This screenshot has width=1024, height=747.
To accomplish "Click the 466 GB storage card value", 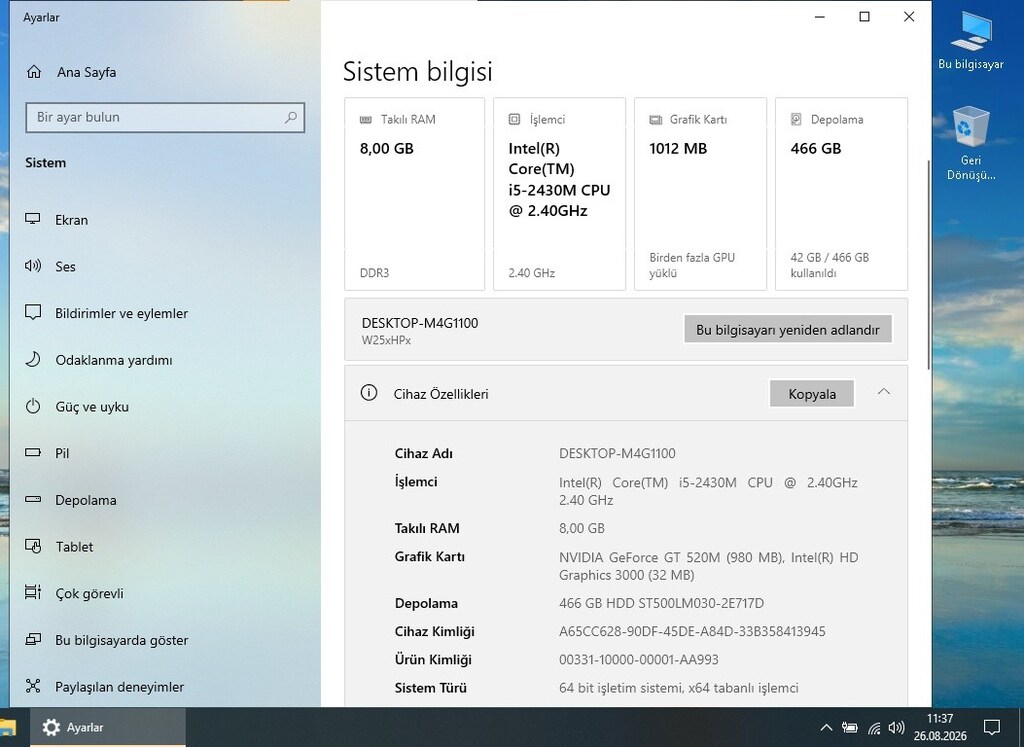I will (816, 149).
